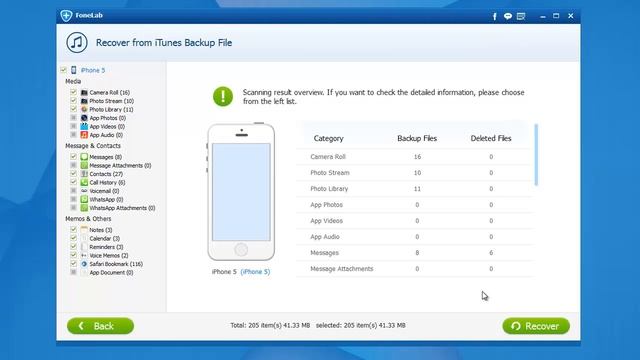
Task: Select the Camera Roll table row
Action: (x=415, y=157)
